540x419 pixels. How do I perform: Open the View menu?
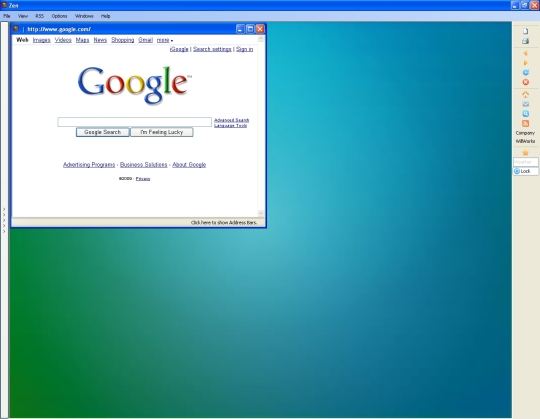tap(23, 16)
